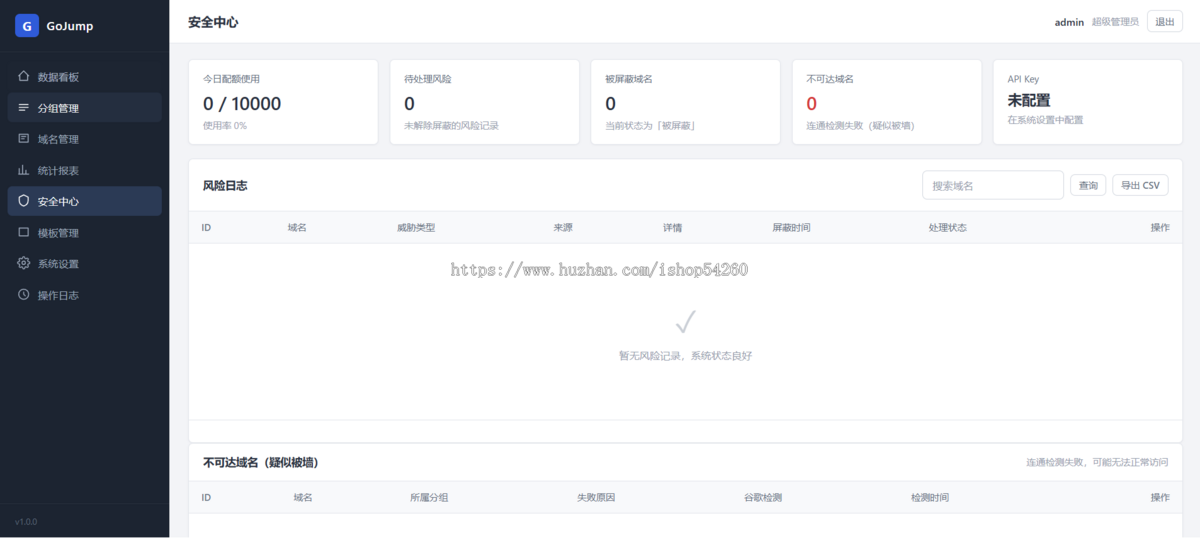Go to 域名管理 menu item
1200x538 pixels.
click(x=84, y=139)
